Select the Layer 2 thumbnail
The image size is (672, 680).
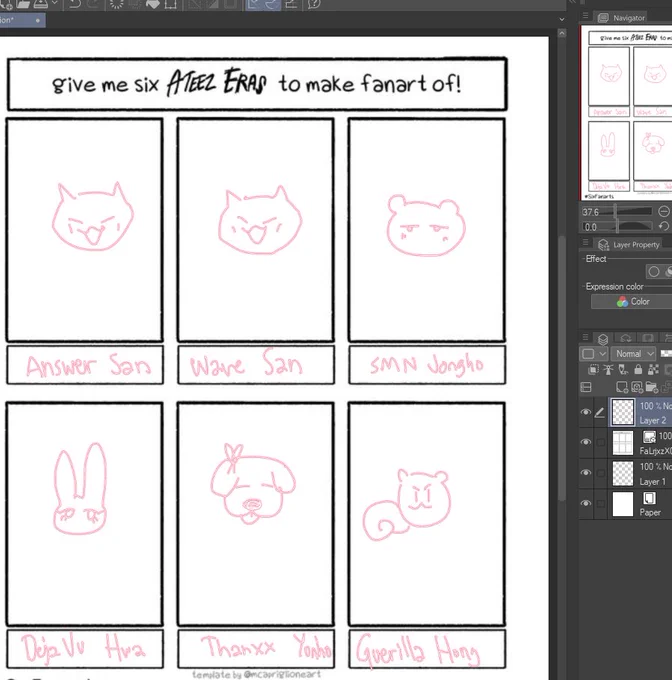(623, 412)
